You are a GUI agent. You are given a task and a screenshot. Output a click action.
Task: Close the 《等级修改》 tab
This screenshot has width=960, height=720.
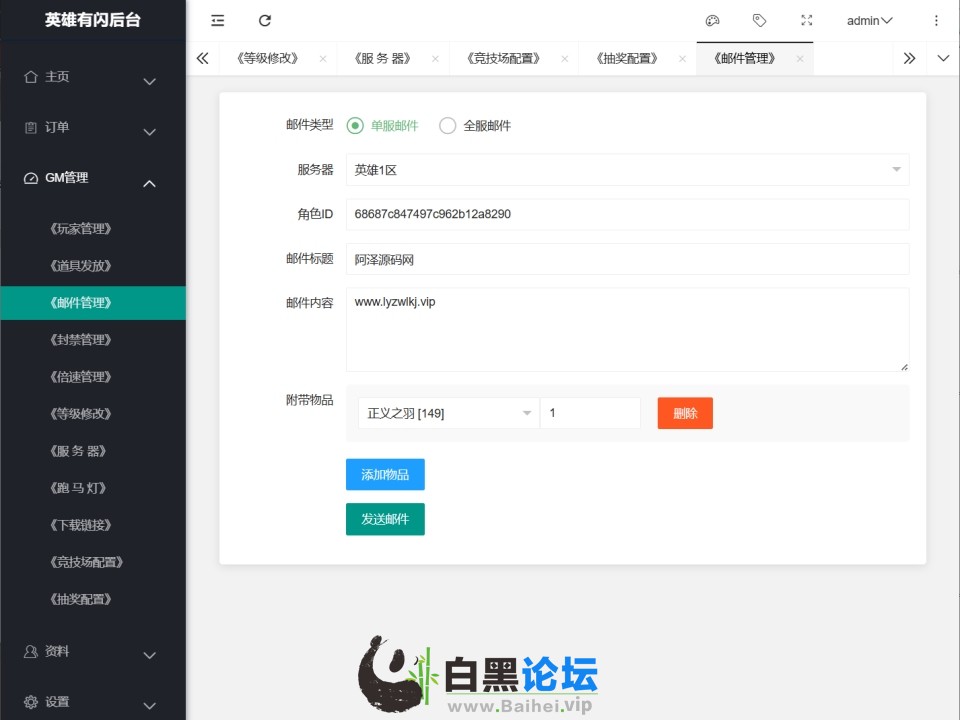coord(323,59)
